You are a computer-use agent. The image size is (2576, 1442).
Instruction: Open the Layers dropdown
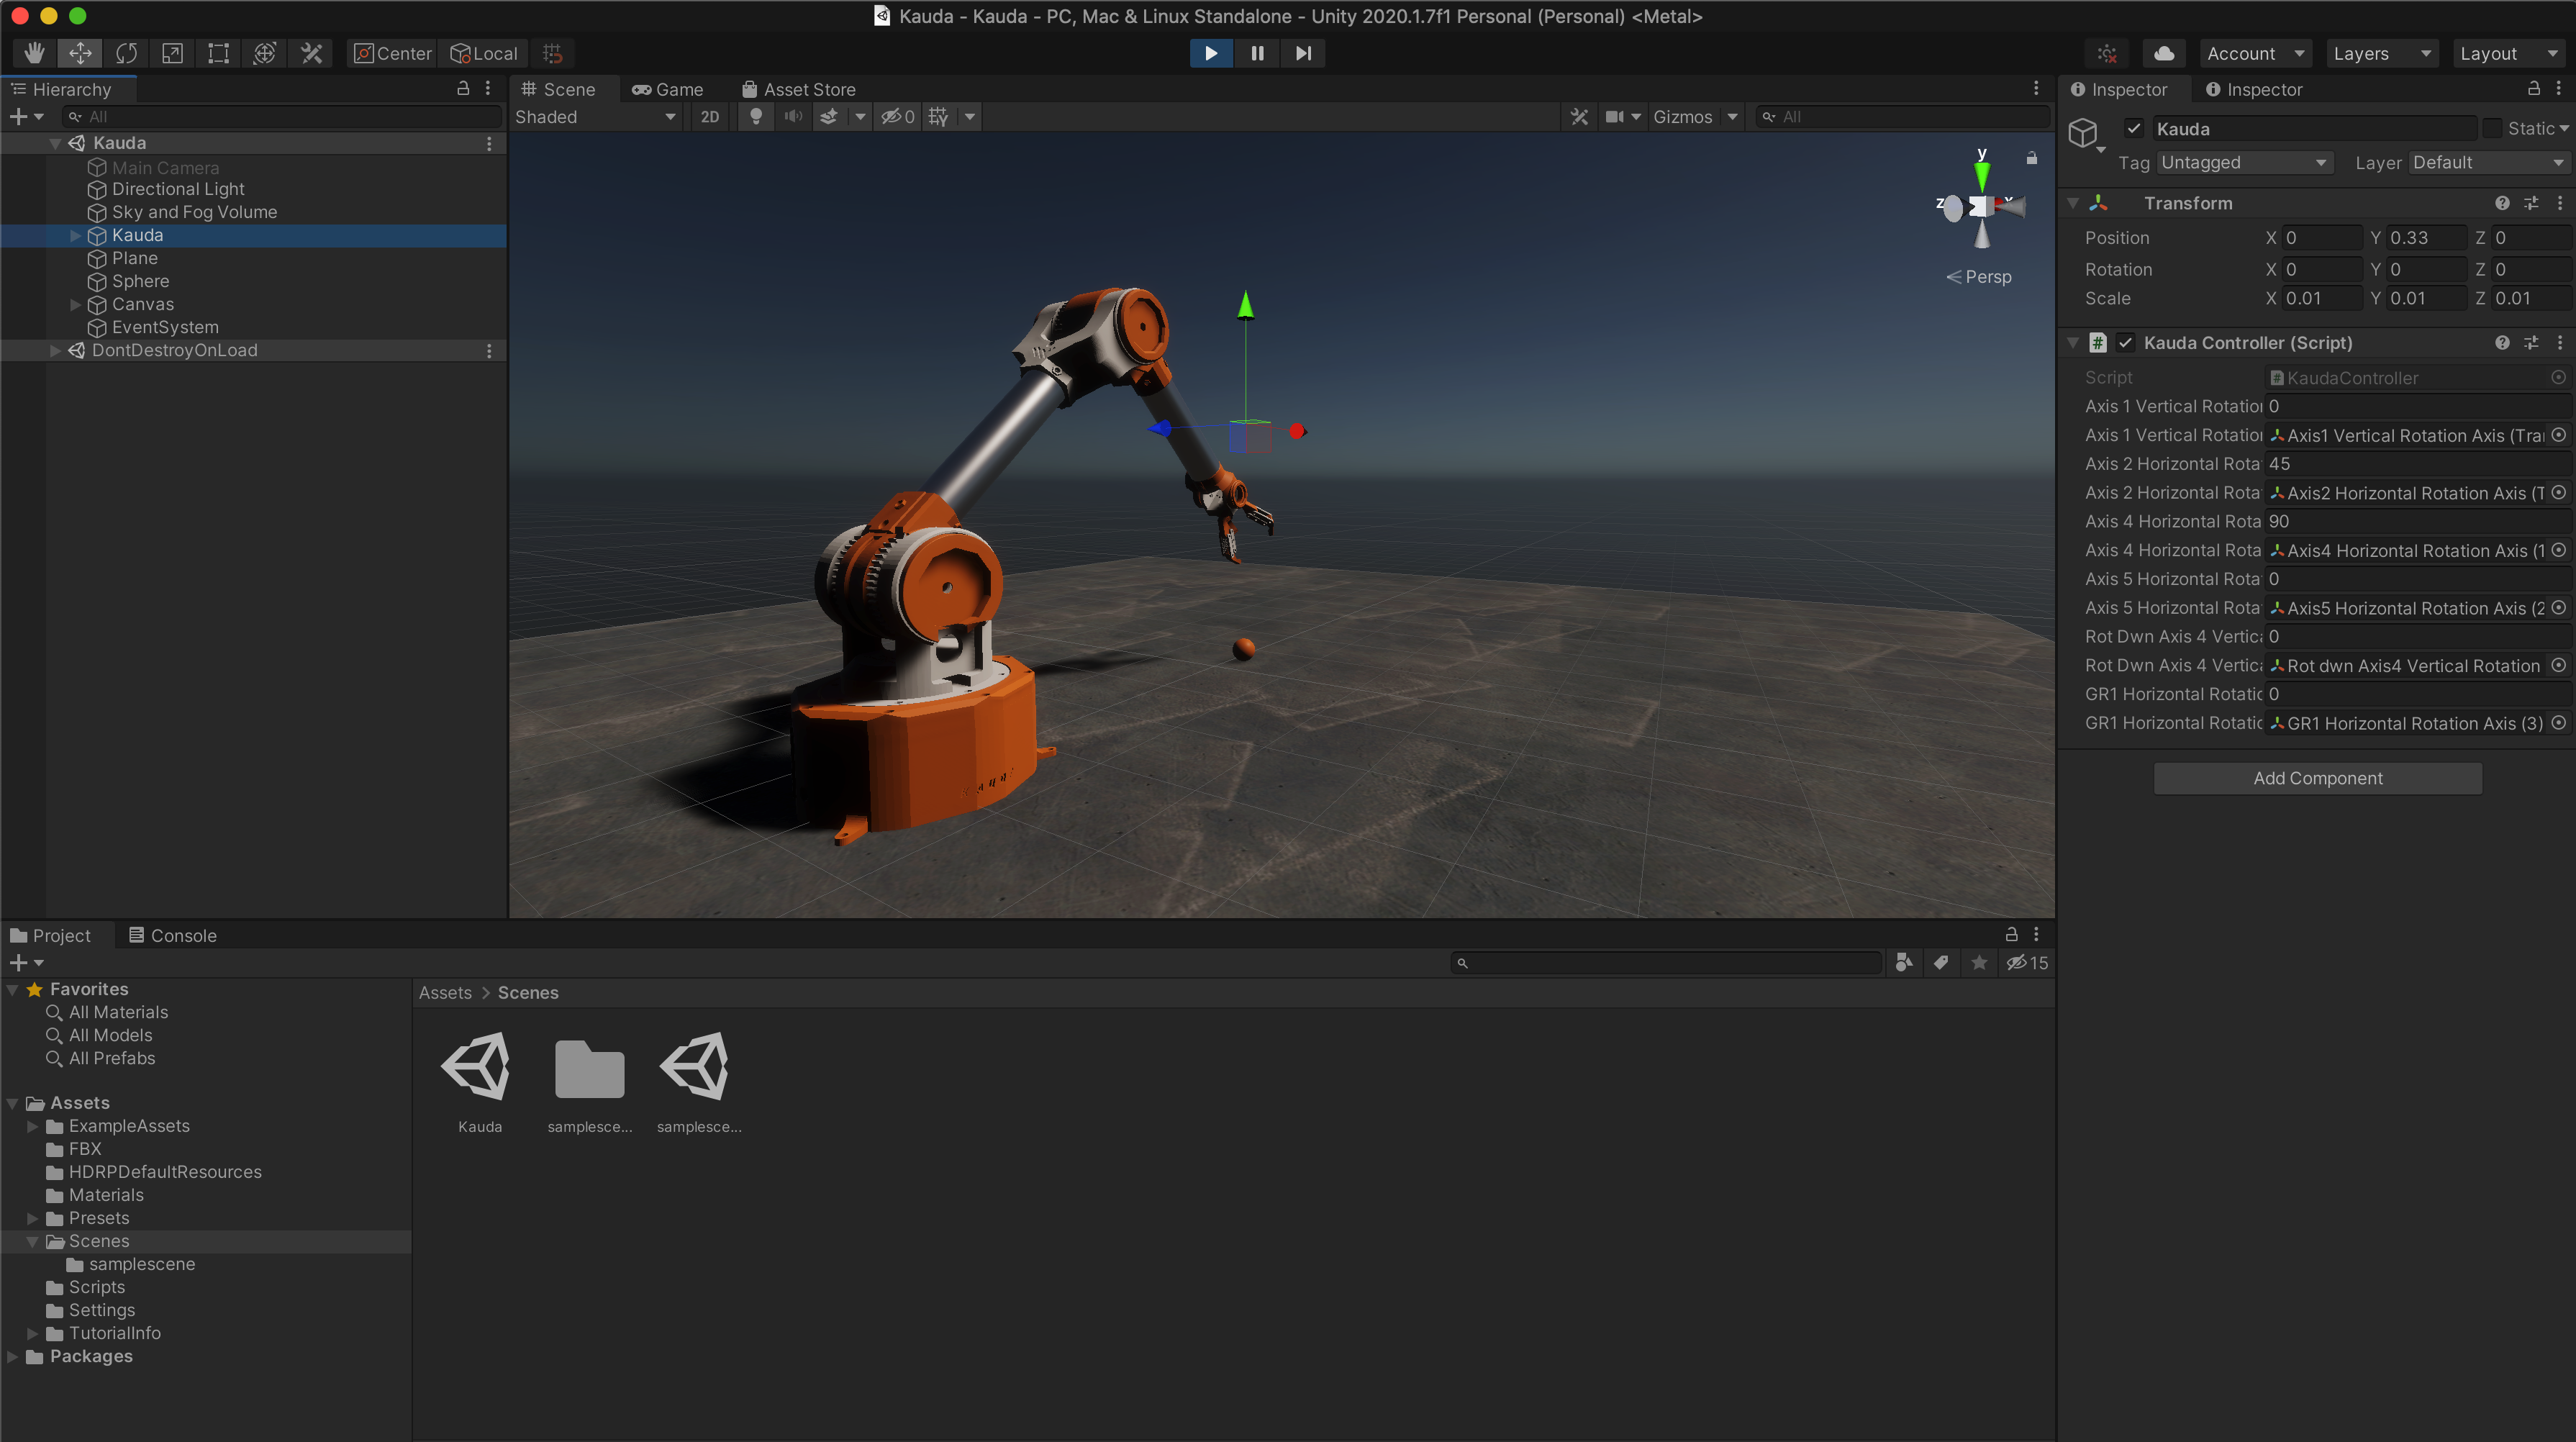(x=2380, y=53)
